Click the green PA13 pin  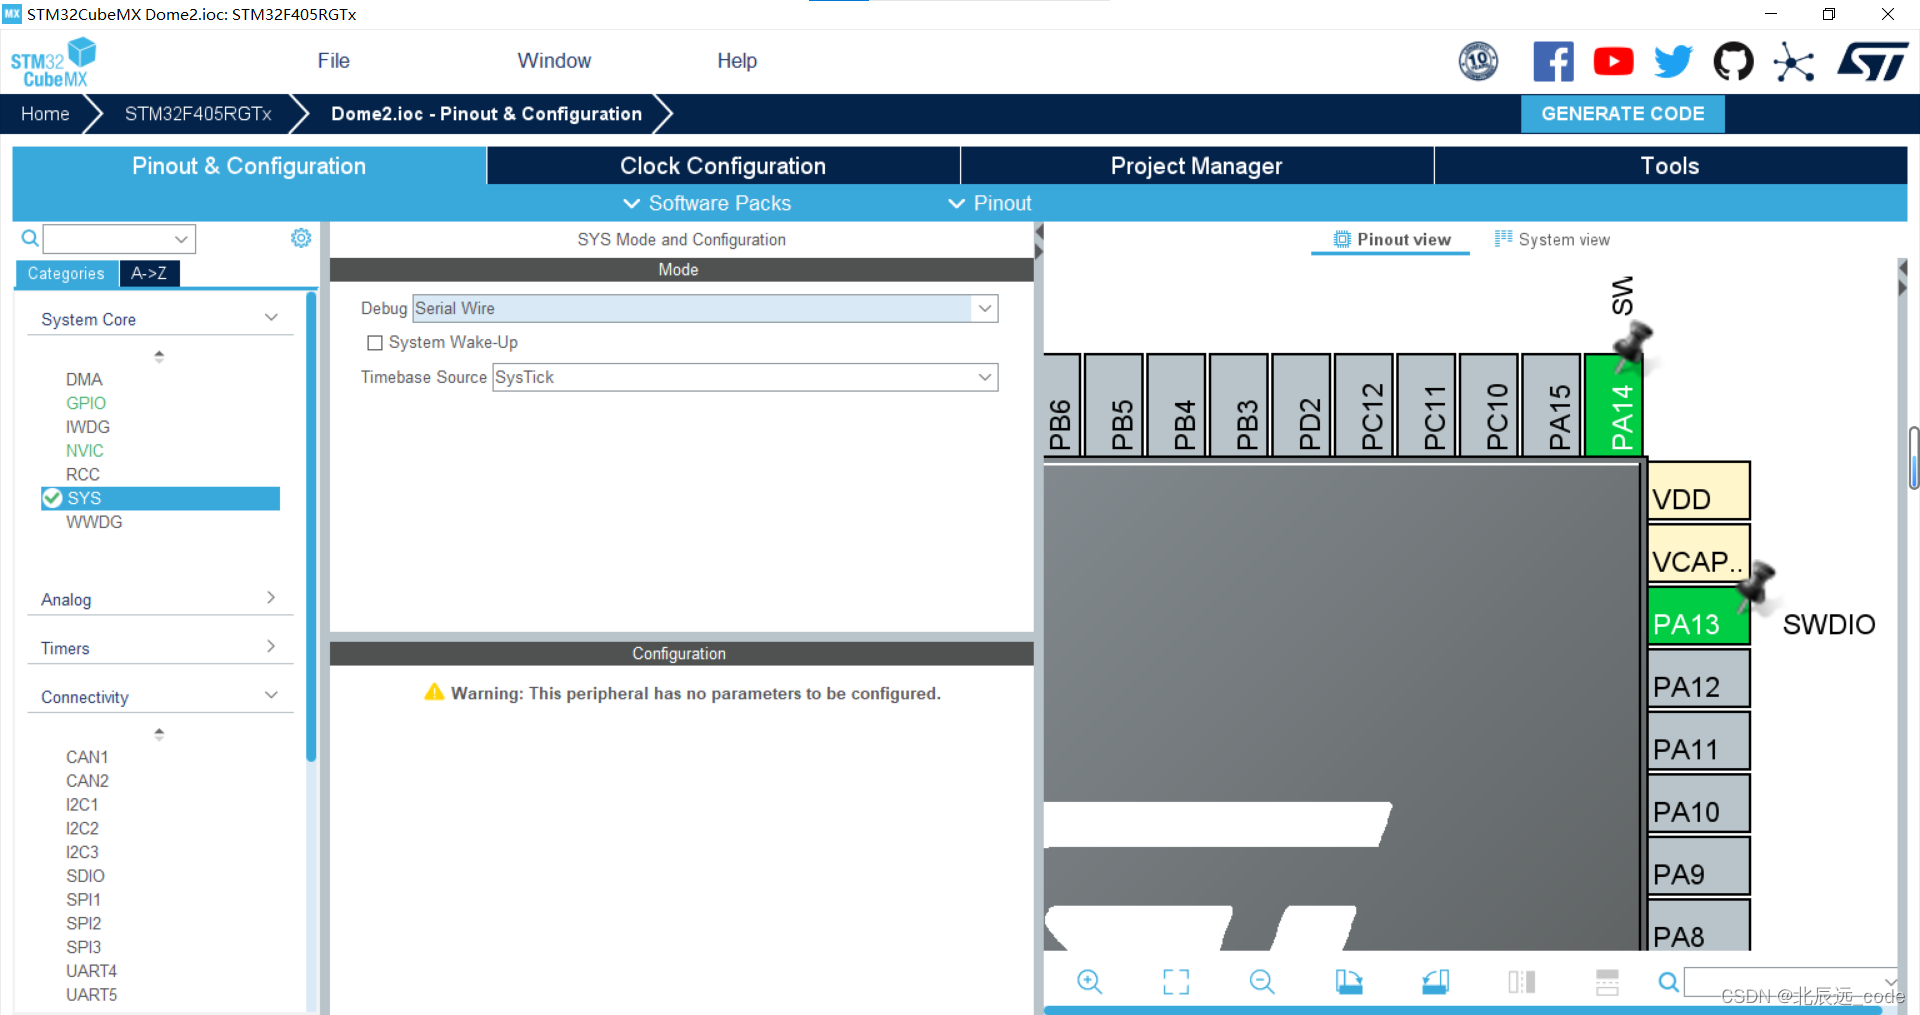tap(1698, 618)
